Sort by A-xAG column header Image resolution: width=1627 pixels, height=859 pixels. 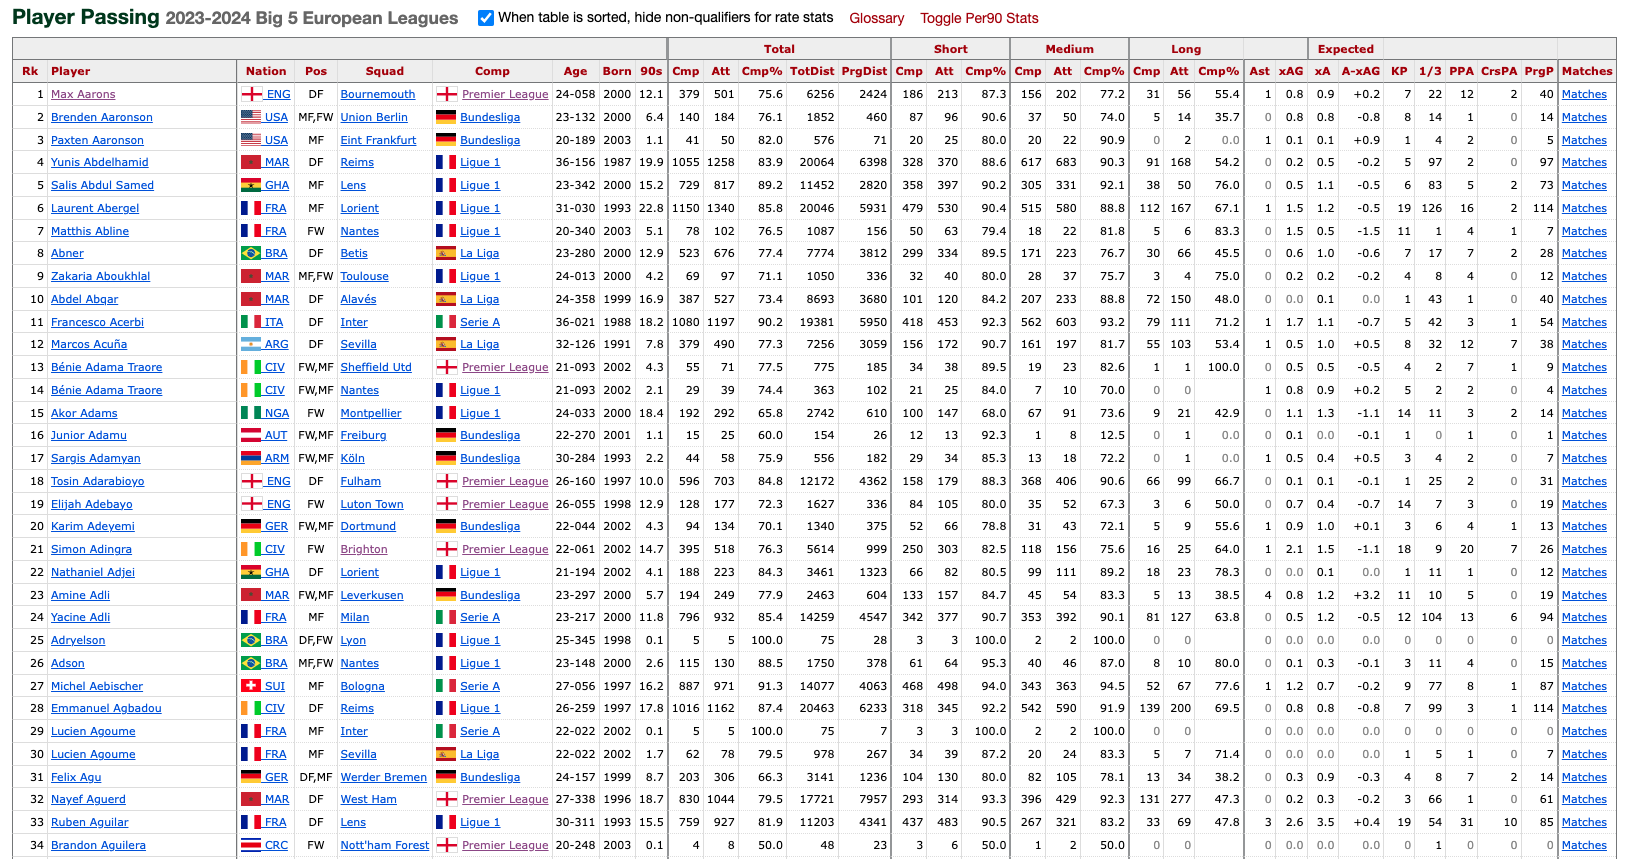1361,71
